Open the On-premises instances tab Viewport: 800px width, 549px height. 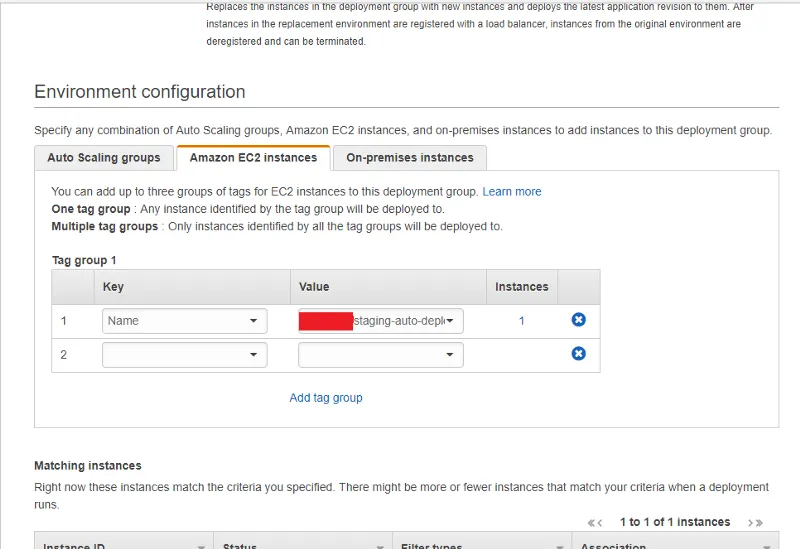pyautogui.click(x=410, y=158)
